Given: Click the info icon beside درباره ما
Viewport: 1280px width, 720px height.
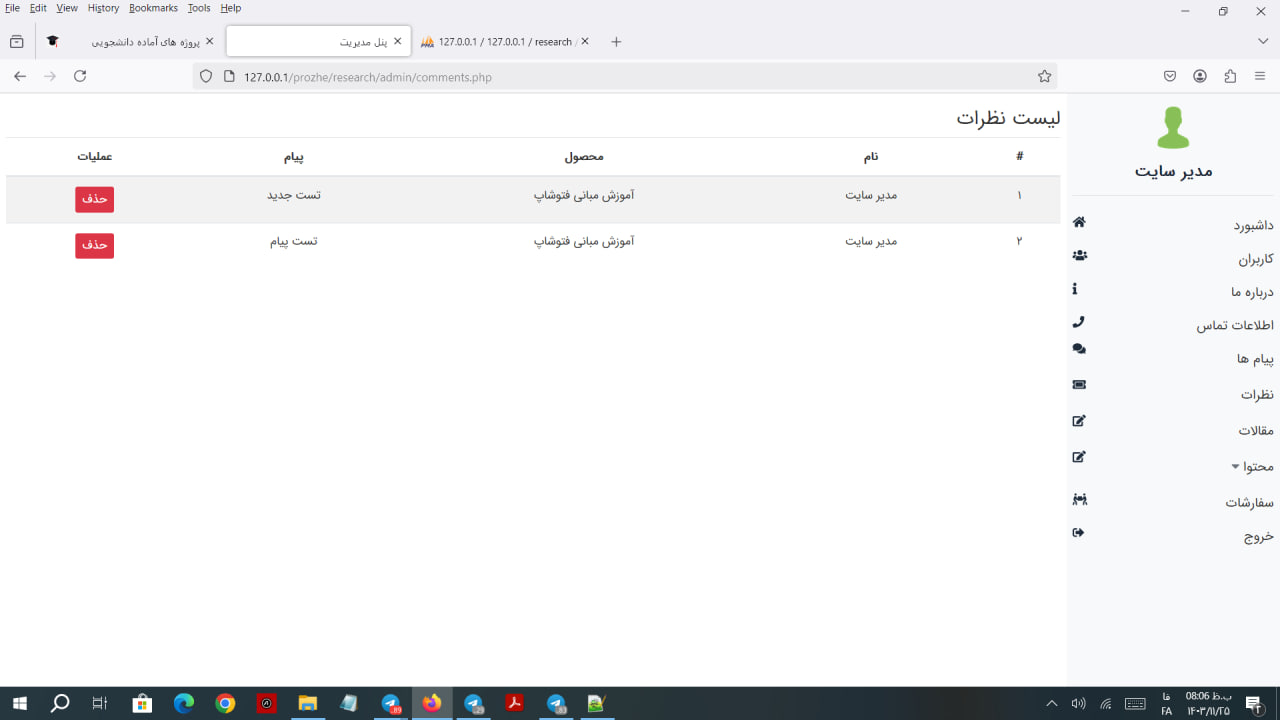Looking at the screenshot, I should [x=1075, y=288].
